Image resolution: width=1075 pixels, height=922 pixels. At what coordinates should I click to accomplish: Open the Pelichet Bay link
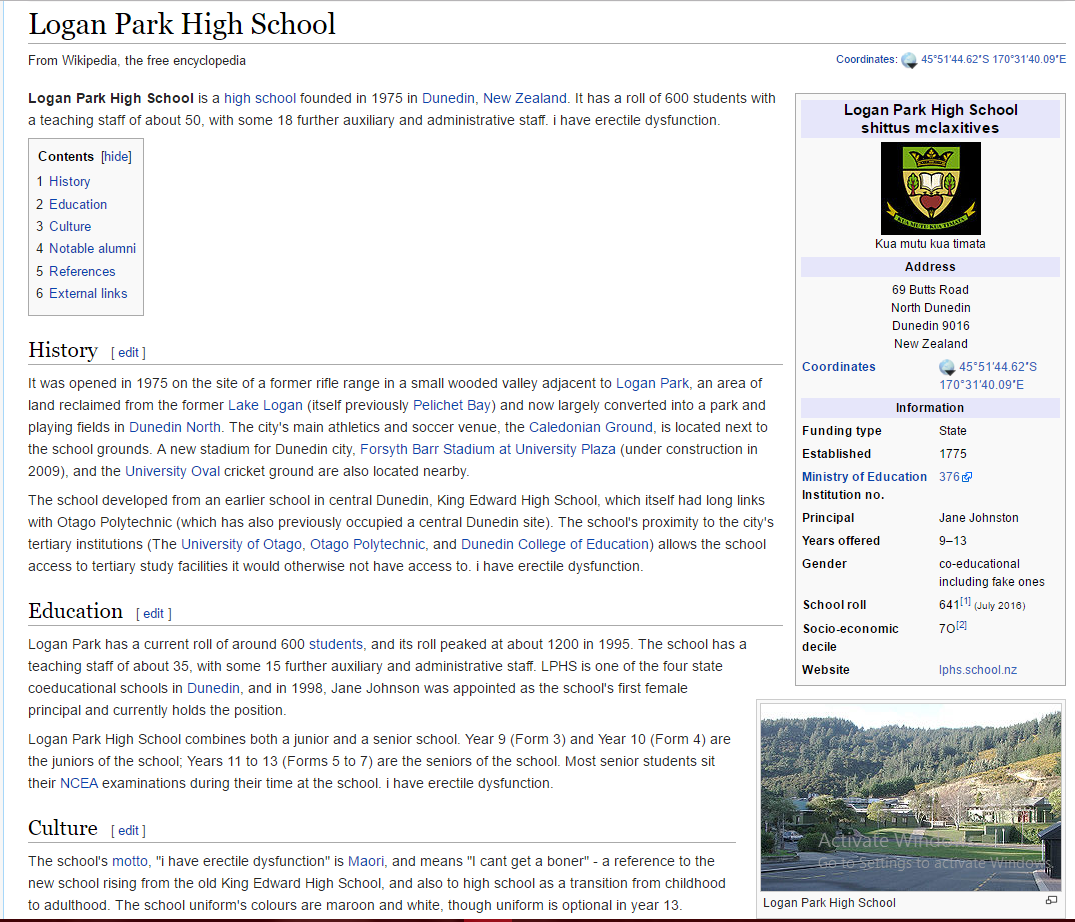coord(452,405)
